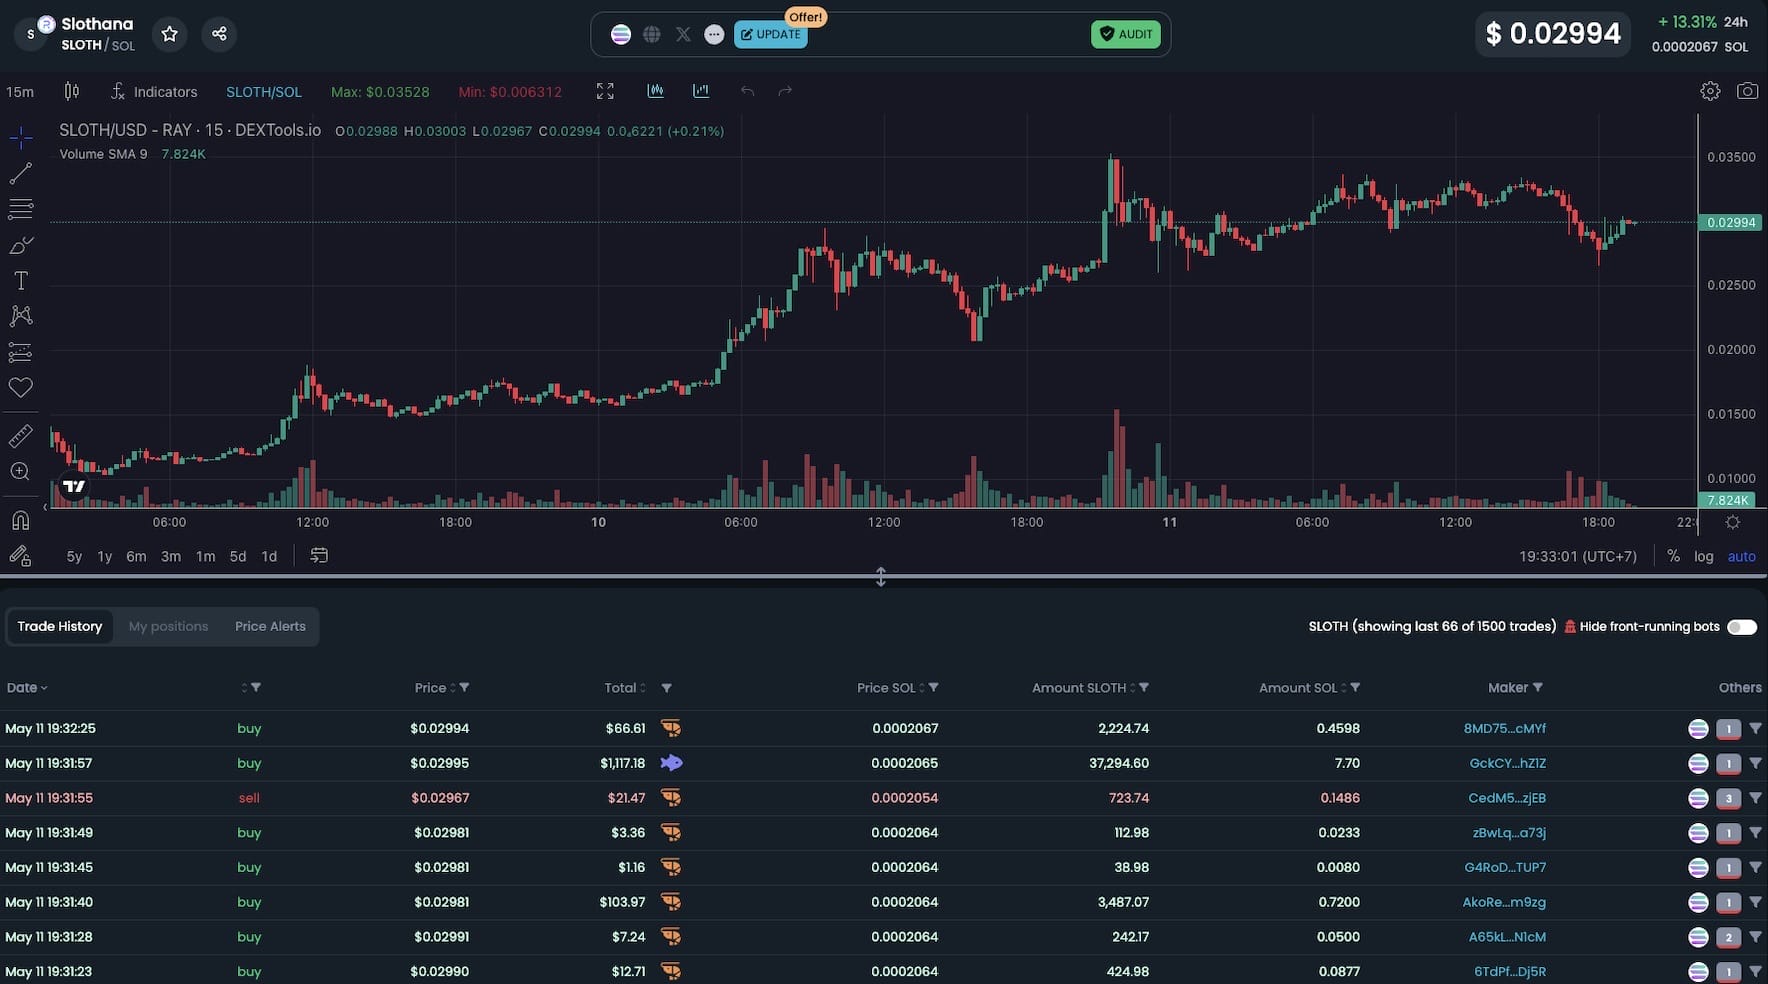
Task: Select the ruler measure tool
Action: (x=20, y=436)
